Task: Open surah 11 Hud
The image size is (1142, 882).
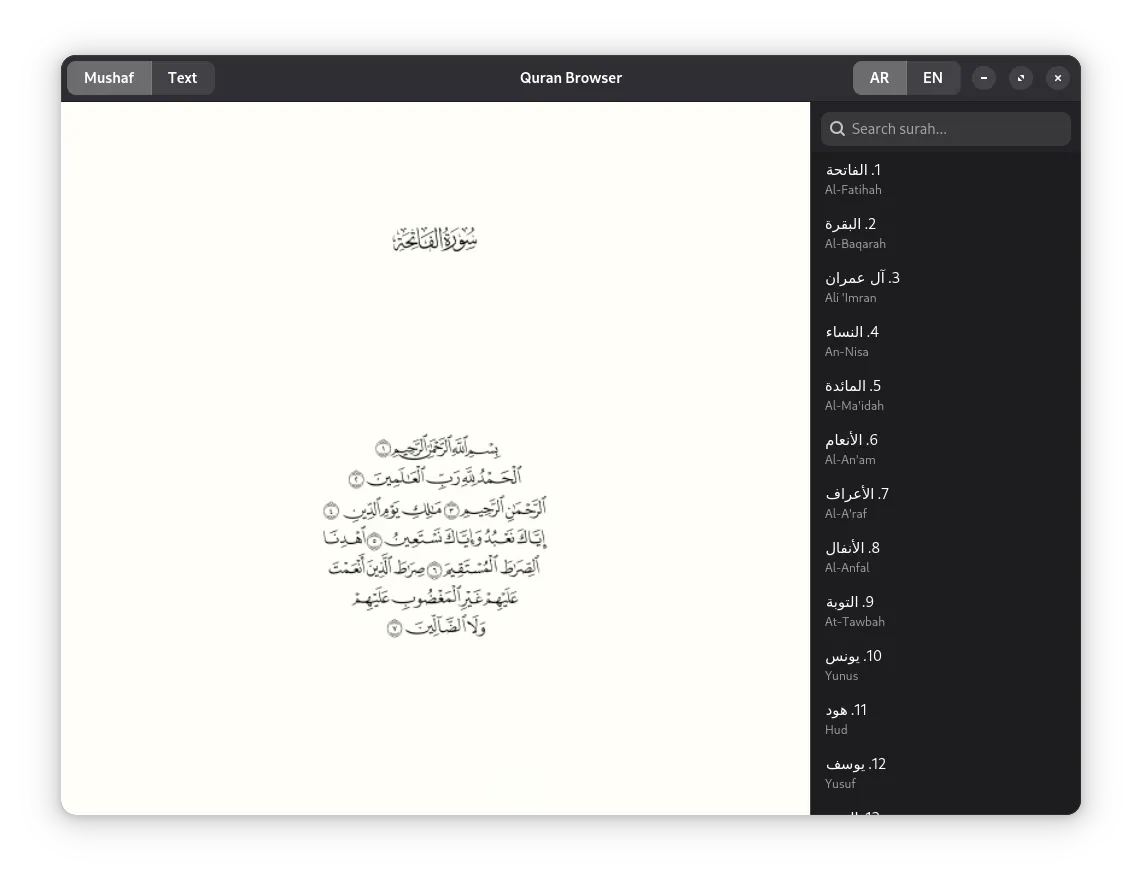Action: pos(945,719)
